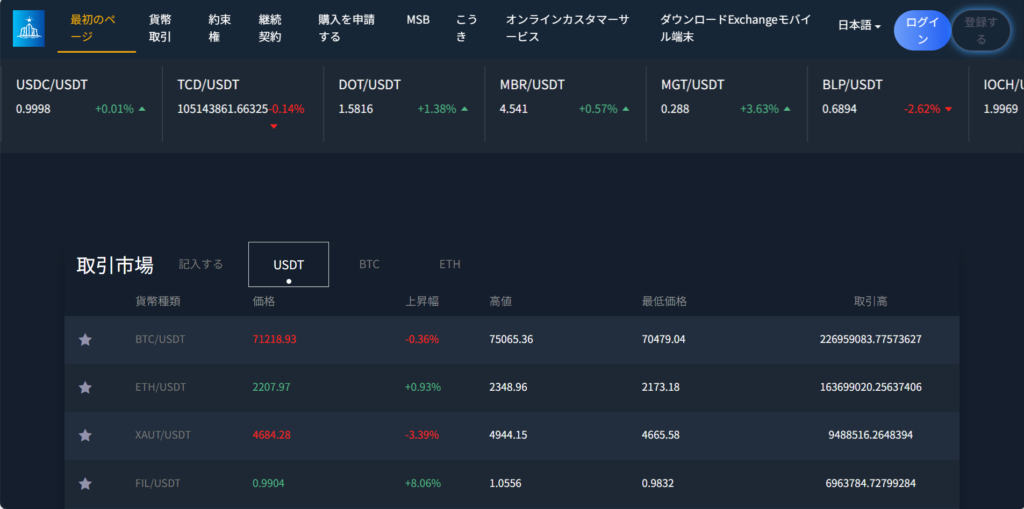Open オンラインカスタマーサービス link
This screenshot has height=509, width=1024.
coord(567,28)
